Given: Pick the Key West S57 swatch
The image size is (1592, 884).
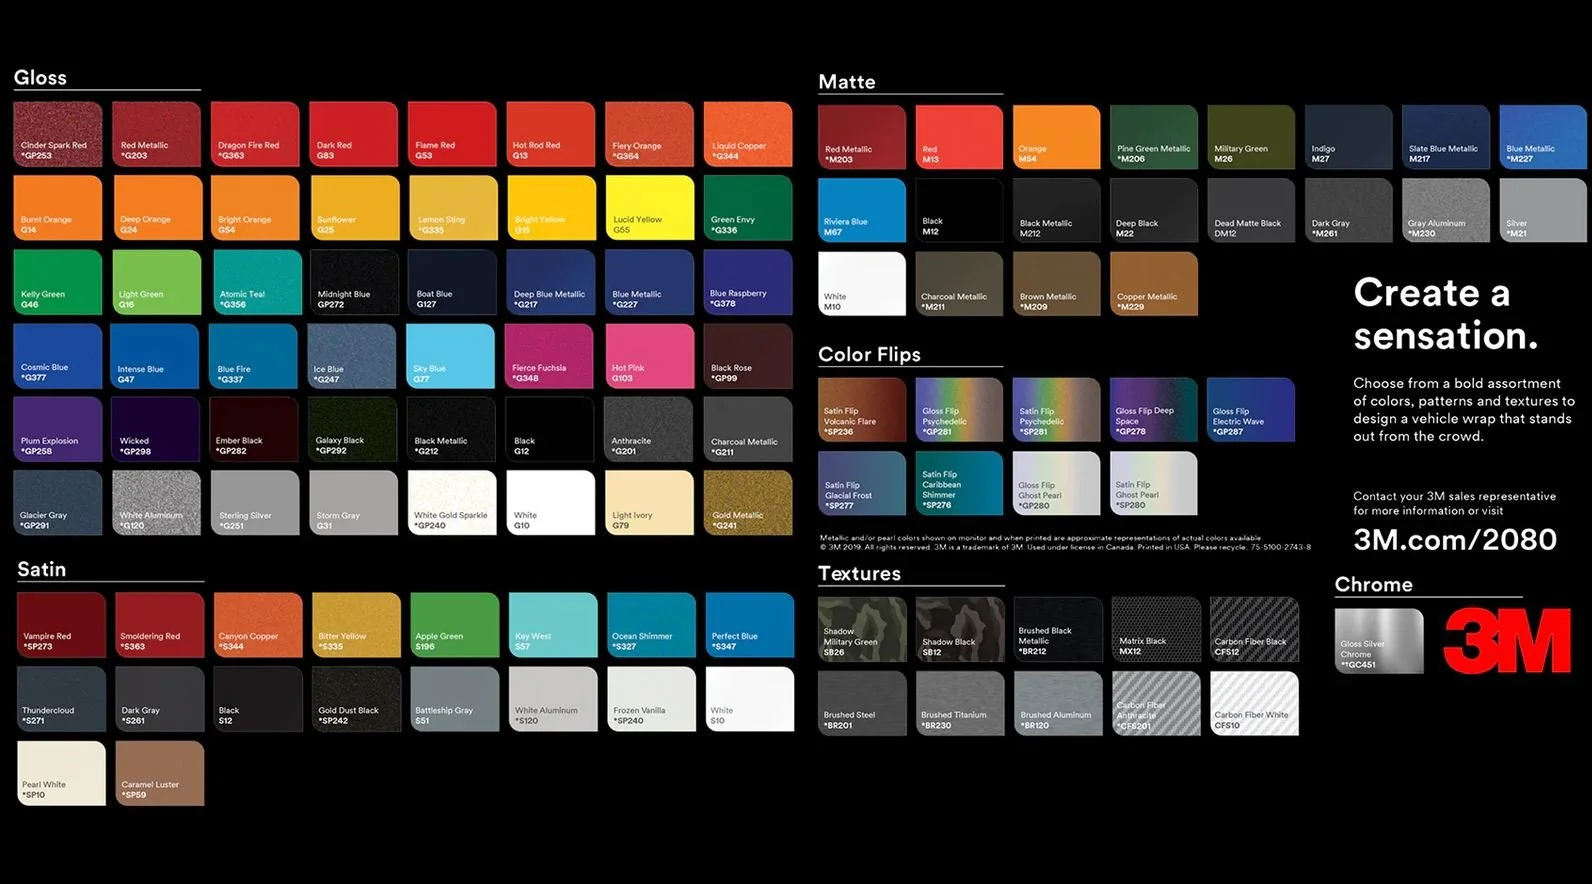Looking at the screenshot, I should click(553, 625).
